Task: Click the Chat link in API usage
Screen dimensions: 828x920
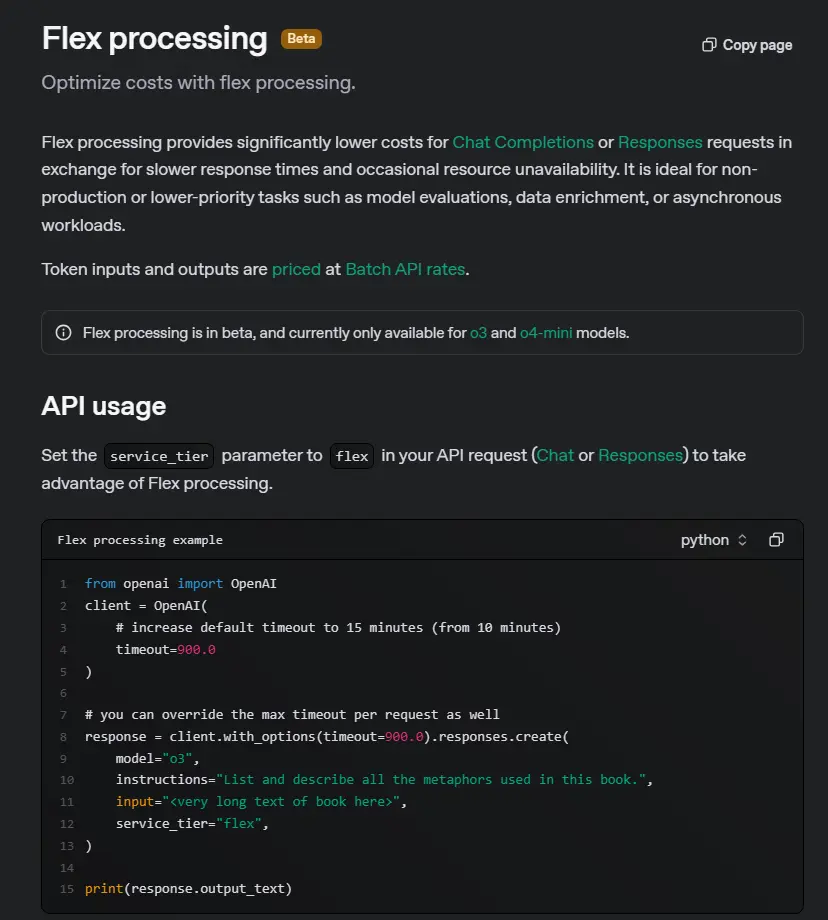Action: 555,455
